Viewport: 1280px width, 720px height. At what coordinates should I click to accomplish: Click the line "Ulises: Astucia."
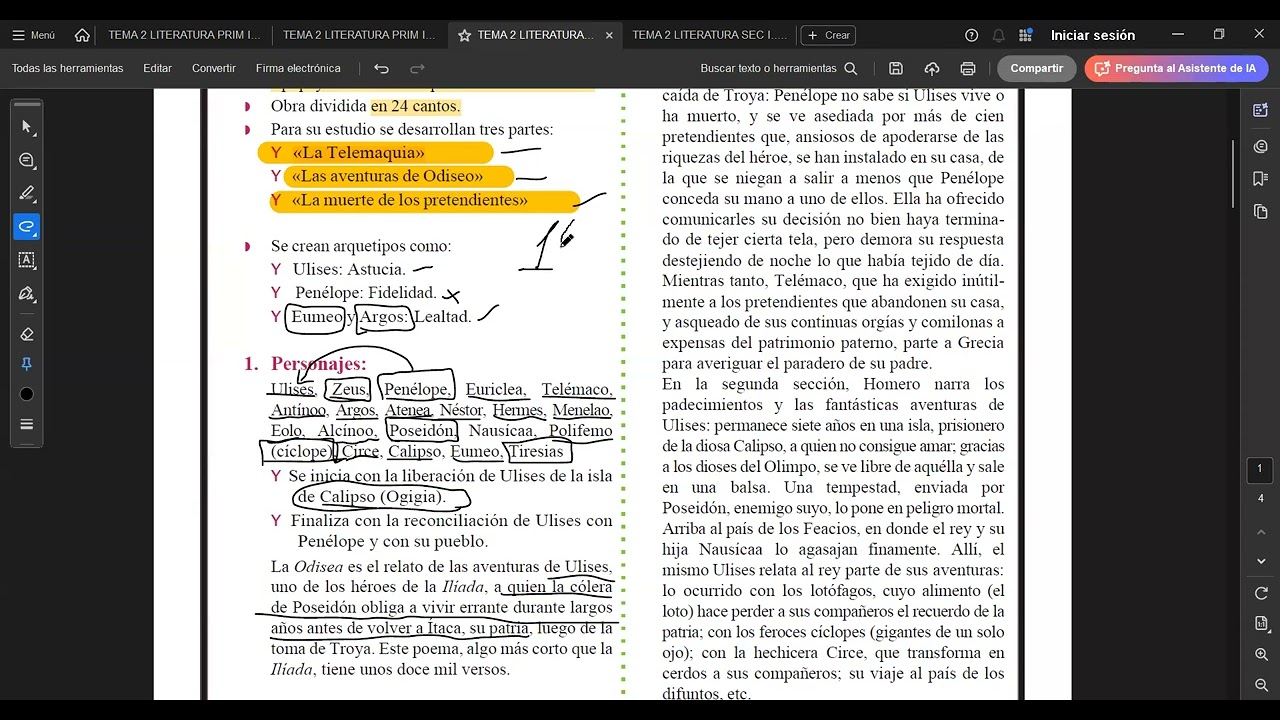pos(349,269)
